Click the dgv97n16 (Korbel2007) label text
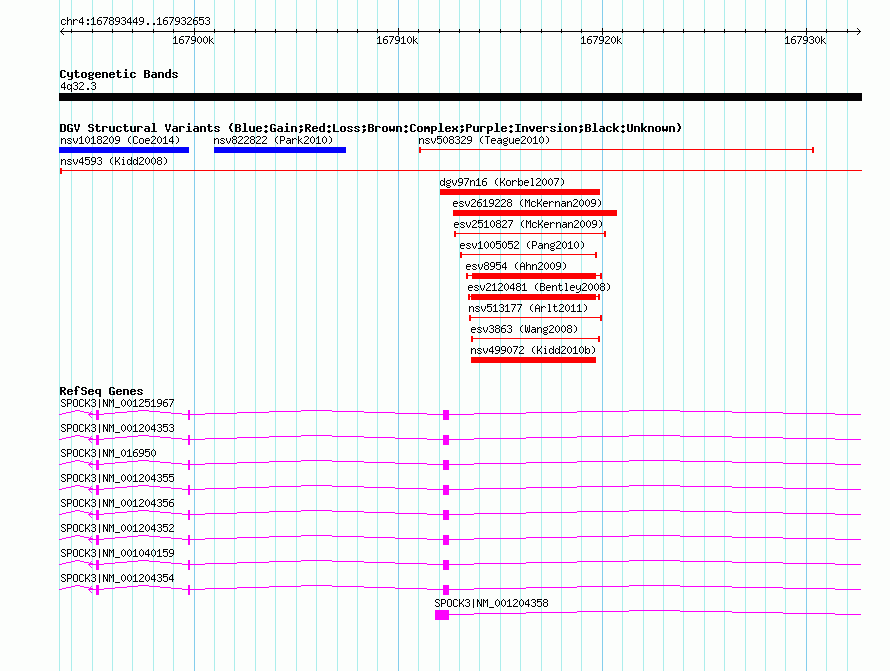 point(502,182)
